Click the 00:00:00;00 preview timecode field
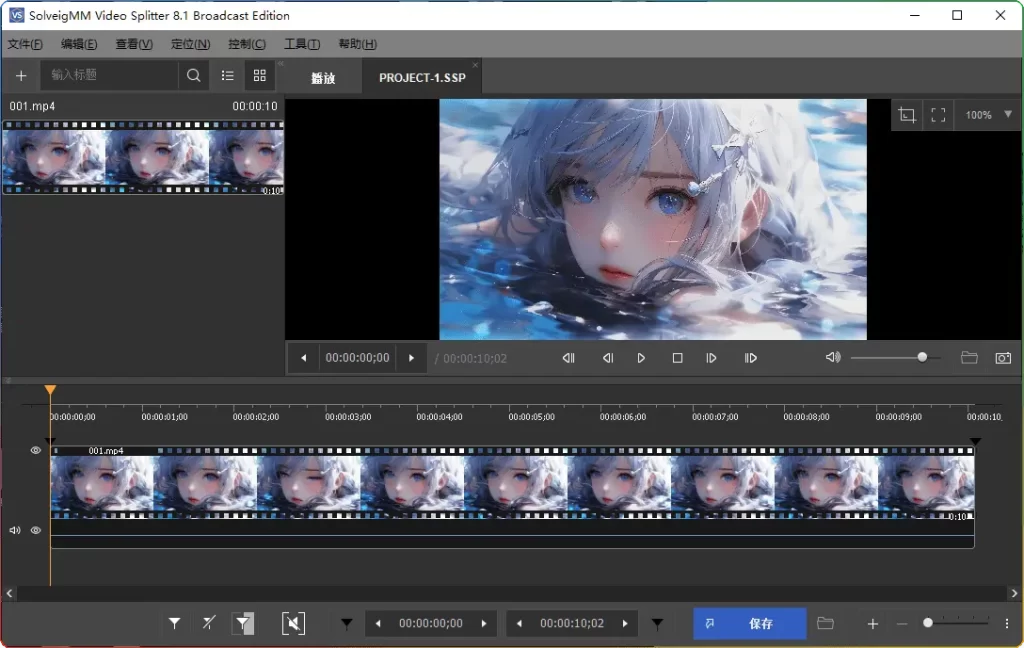The height and width of the screenshot is (648, 1024). click(357, 358)
